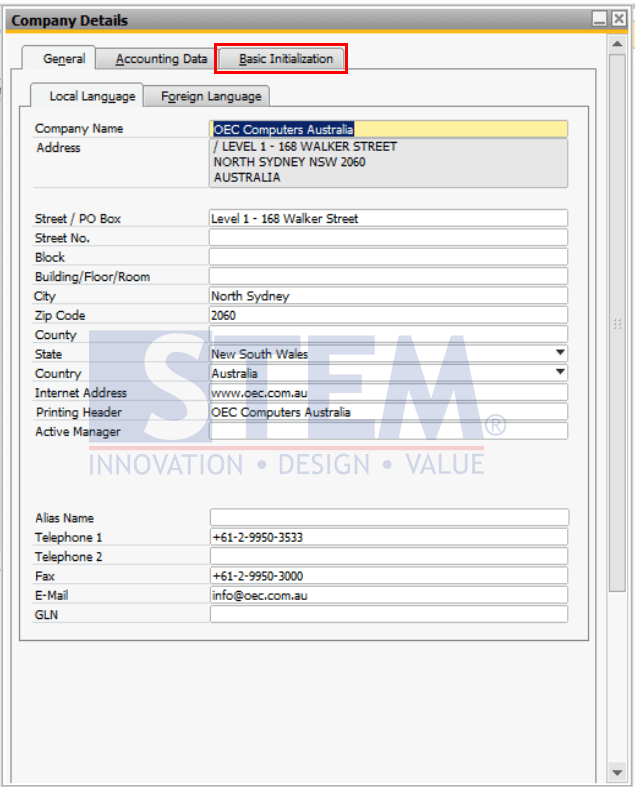Viewport: 635px width, 787px height.
Task: Minimize the Company Details window
Action: click(x=599, y=19)
